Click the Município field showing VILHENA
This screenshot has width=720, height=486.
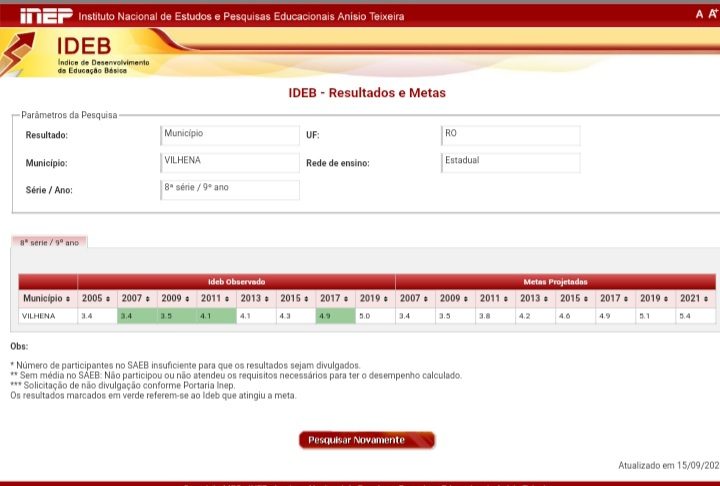[x=230, y=162]
